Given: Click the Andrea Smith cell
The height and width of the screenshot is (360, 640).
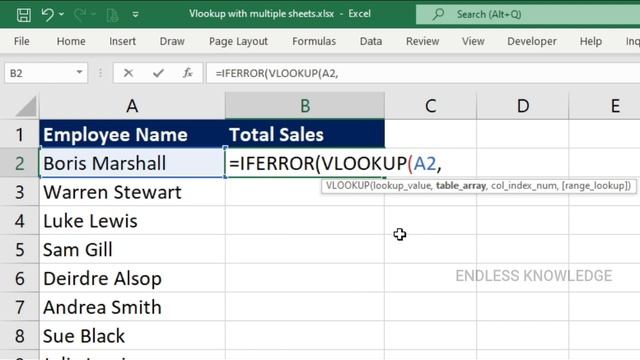Looking at the screenshot, I should tap(132, 307).
